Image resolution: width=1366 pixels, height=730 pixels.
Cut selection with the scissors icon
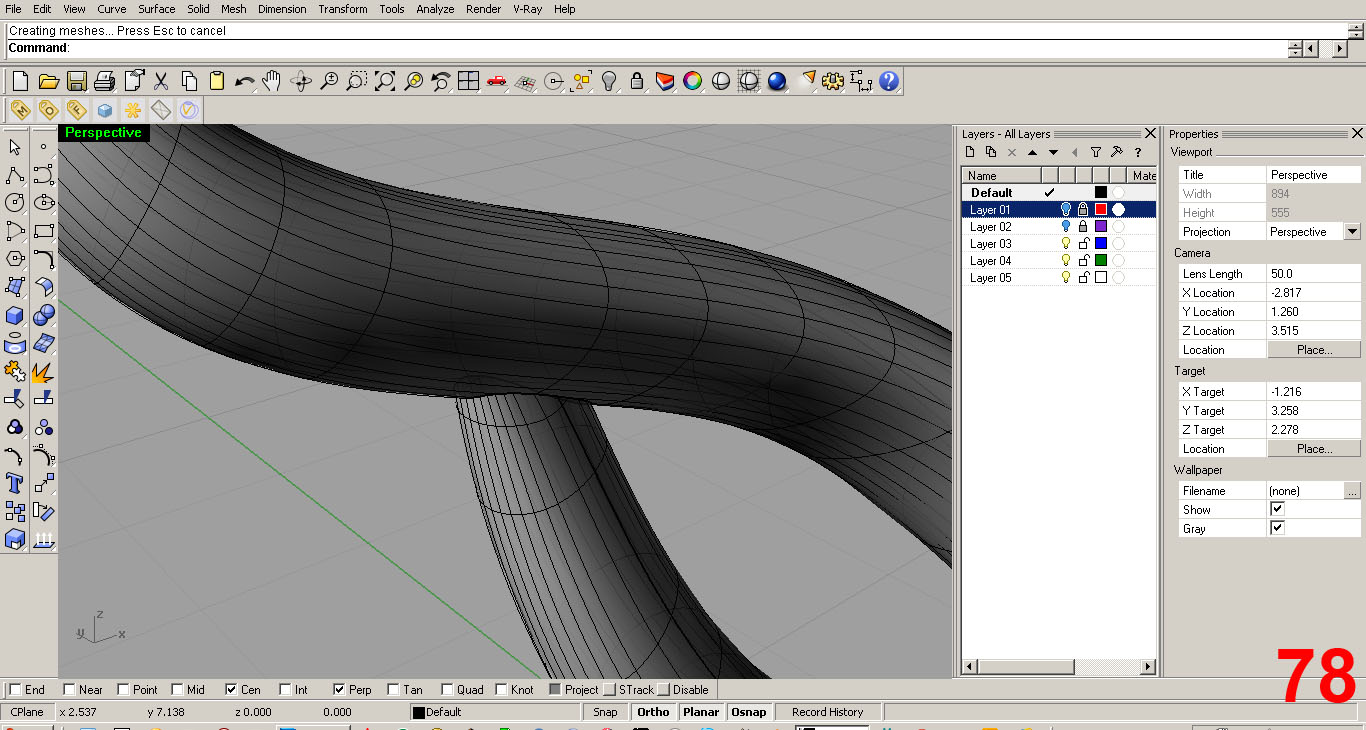tap(160, 81)
